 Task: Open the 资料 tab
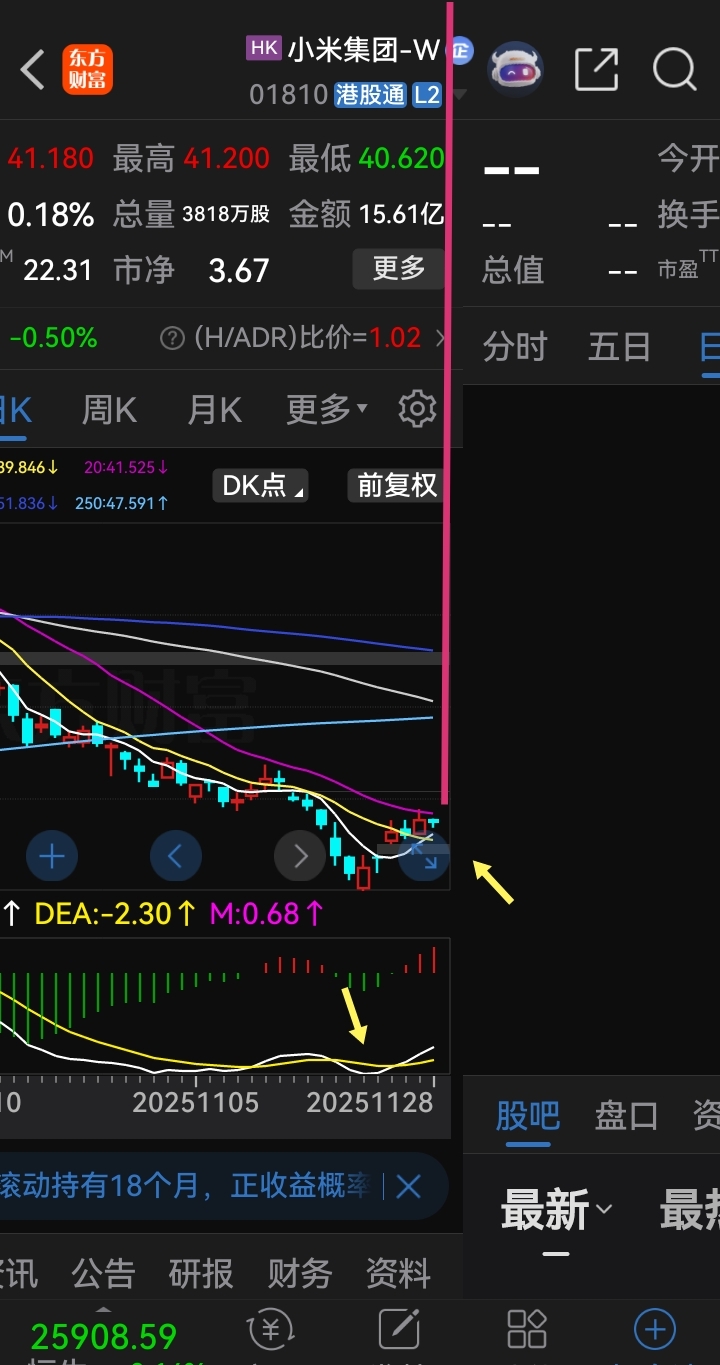coord(398,1274)
